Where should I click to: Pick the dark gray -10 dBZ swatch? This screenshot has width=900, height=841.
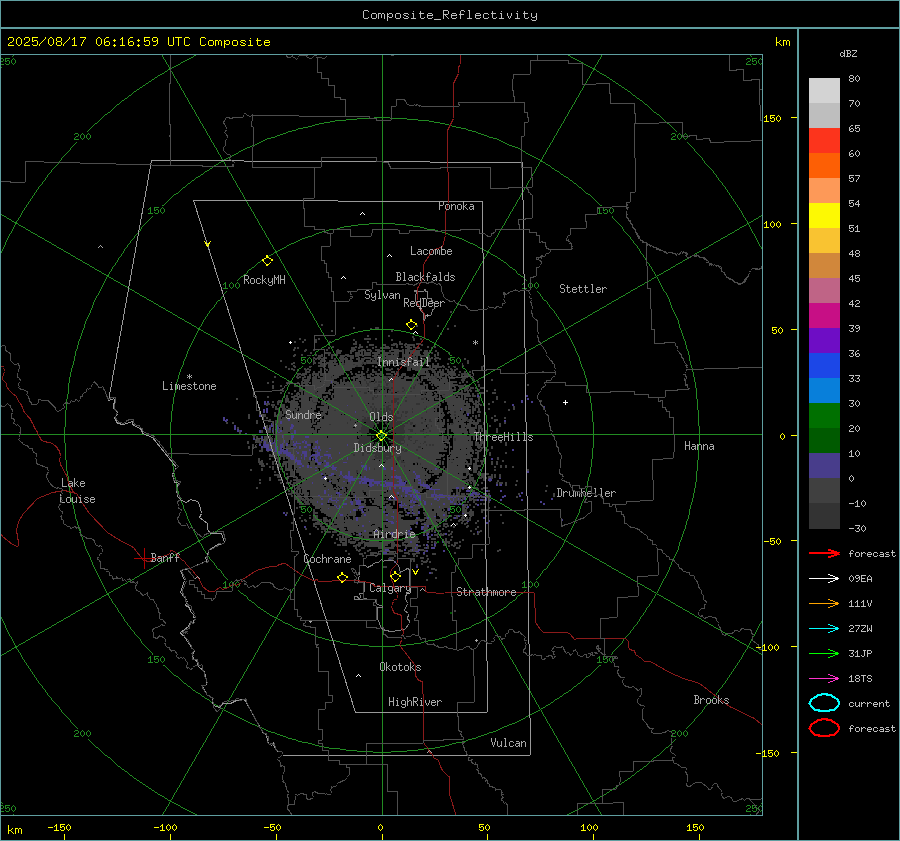(824, 516)
